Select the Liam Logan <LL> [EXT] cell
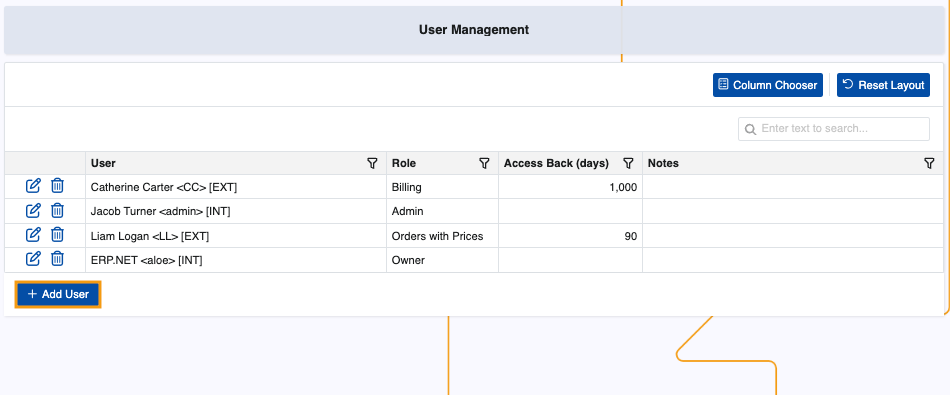The image size is (950, 395). (x=236, y=236)
